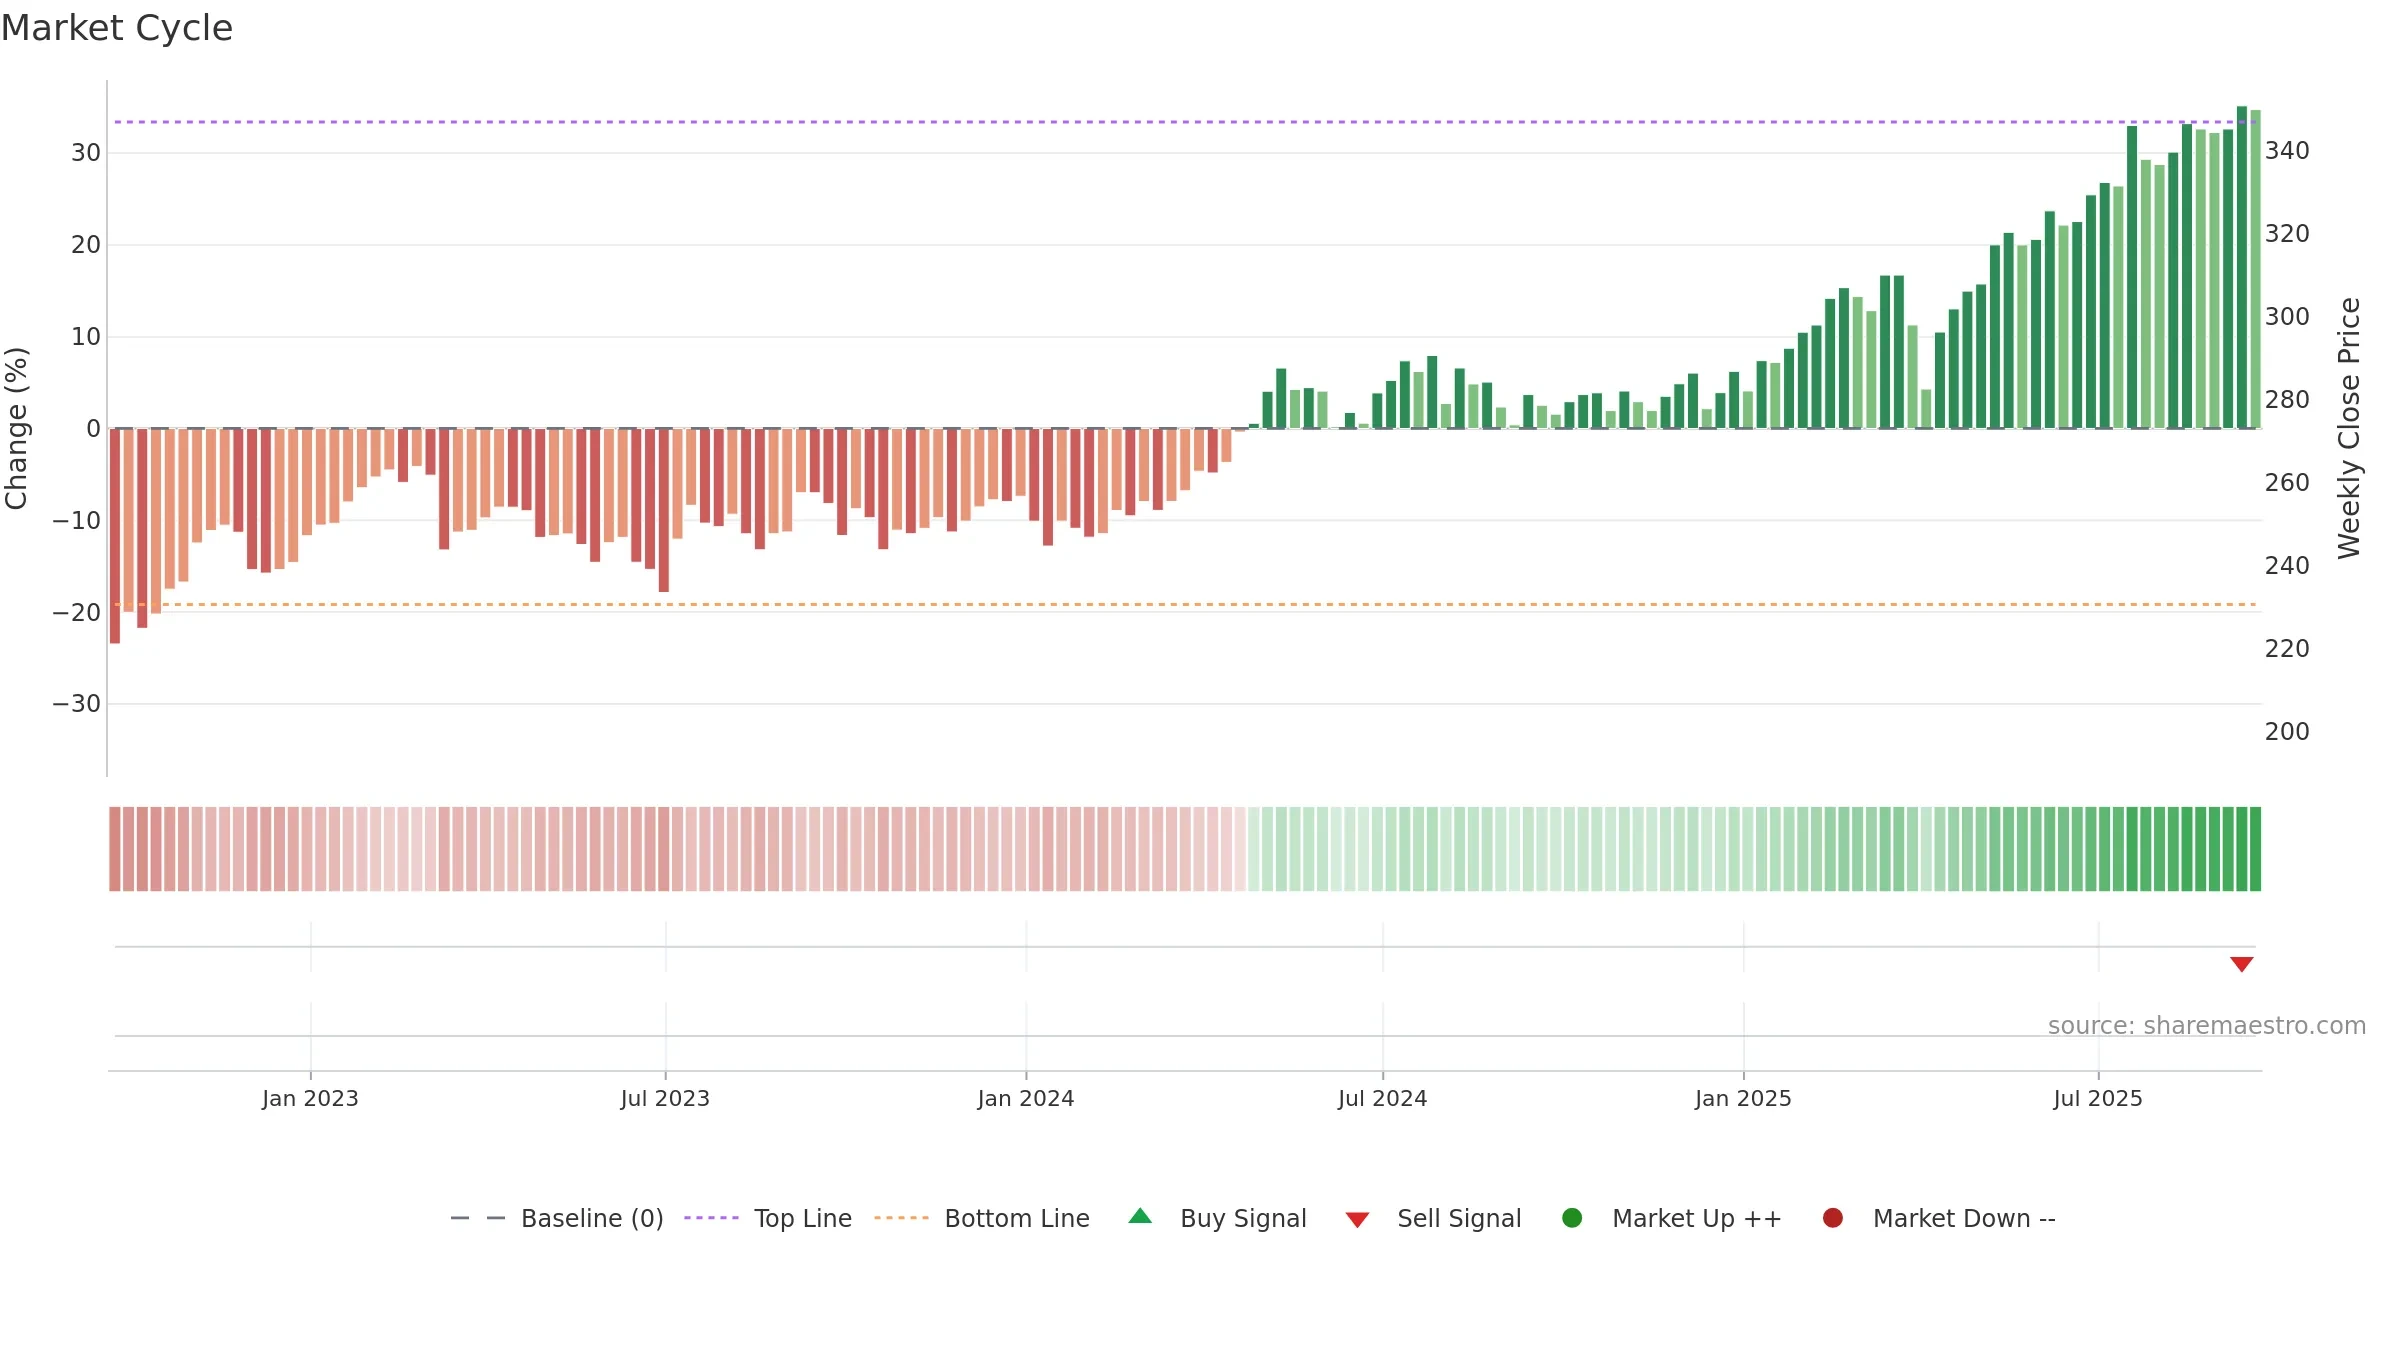
Task: Click the orange dotted Bottom Line sample in legend
Action: (901, 1218)
